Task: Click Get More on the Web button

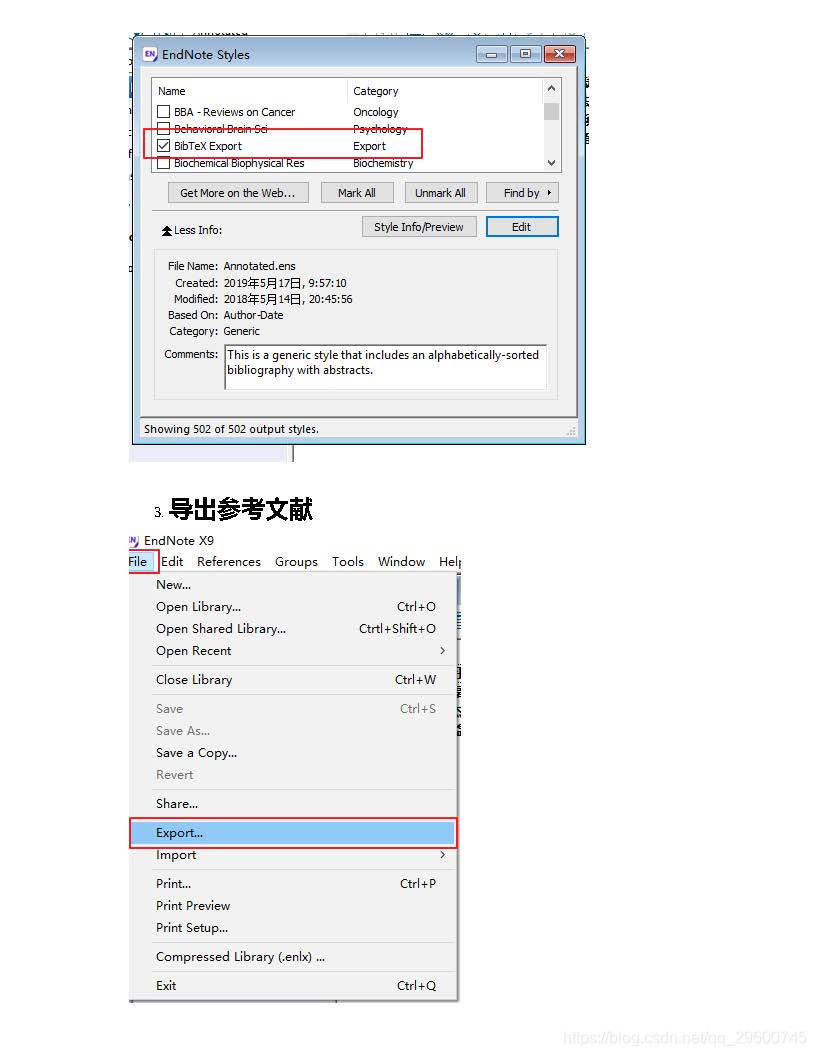Action: tap(238, 193)
